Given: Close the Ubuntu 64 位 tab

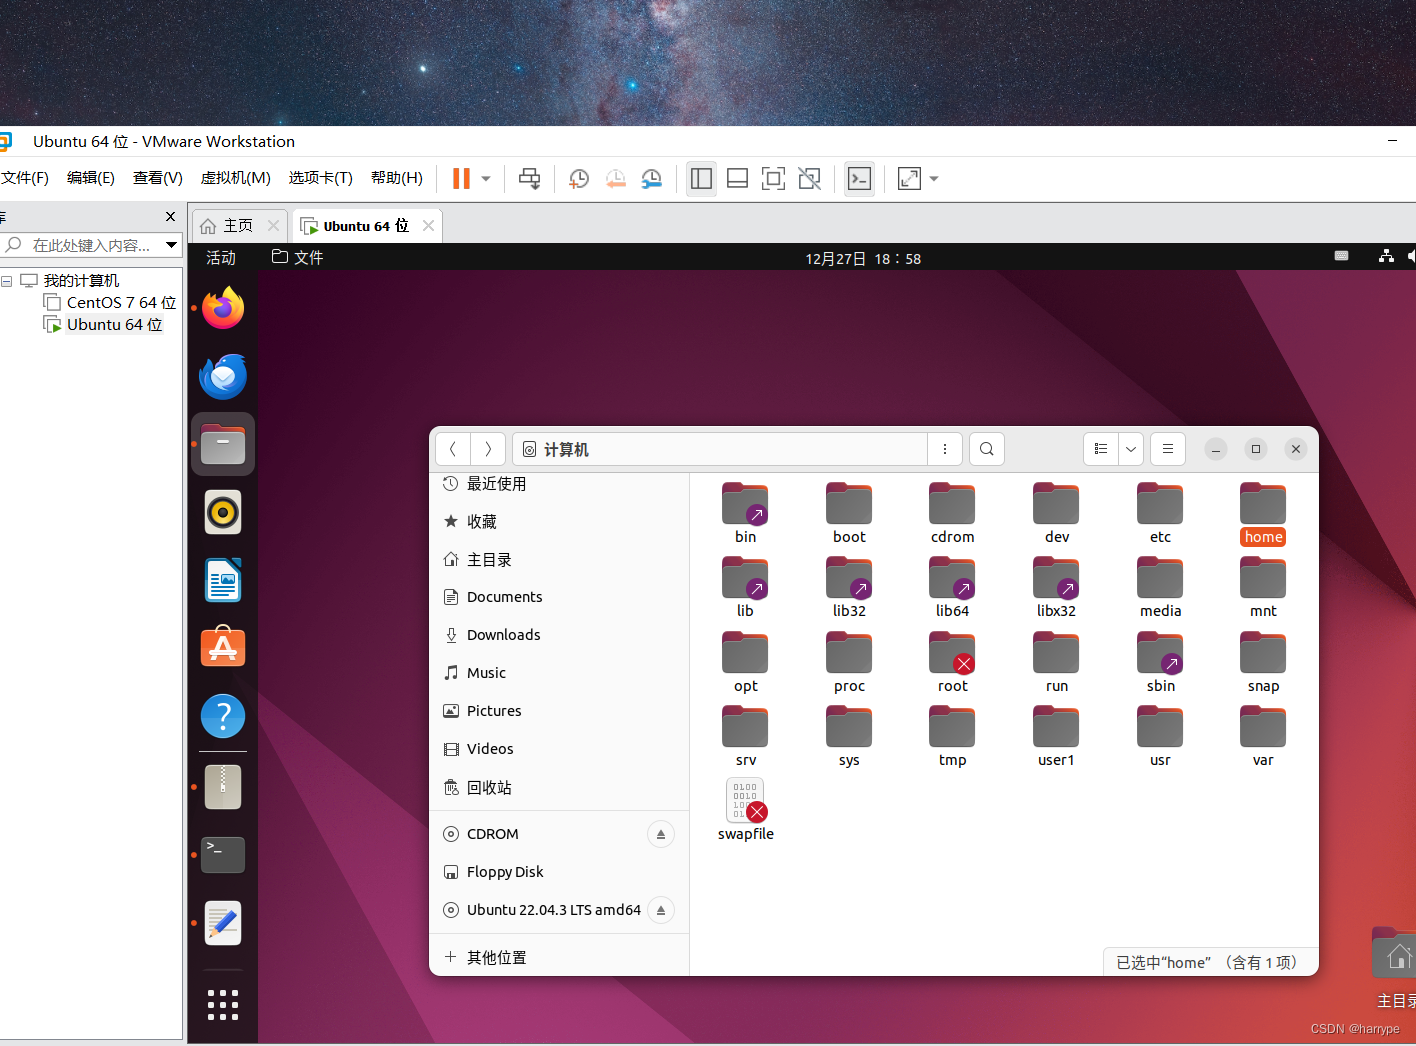Looking at the screenshot, I should coord(429,226).
